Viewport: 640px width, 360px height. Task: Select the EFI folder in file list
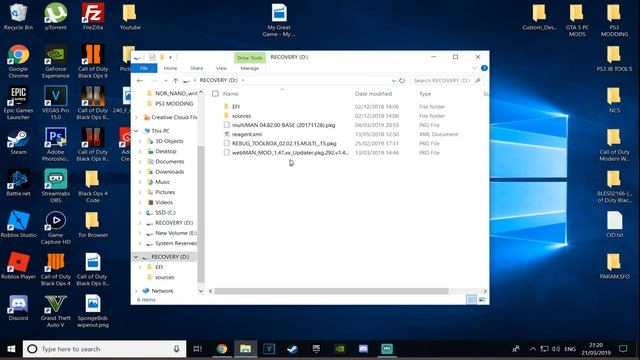236,107
